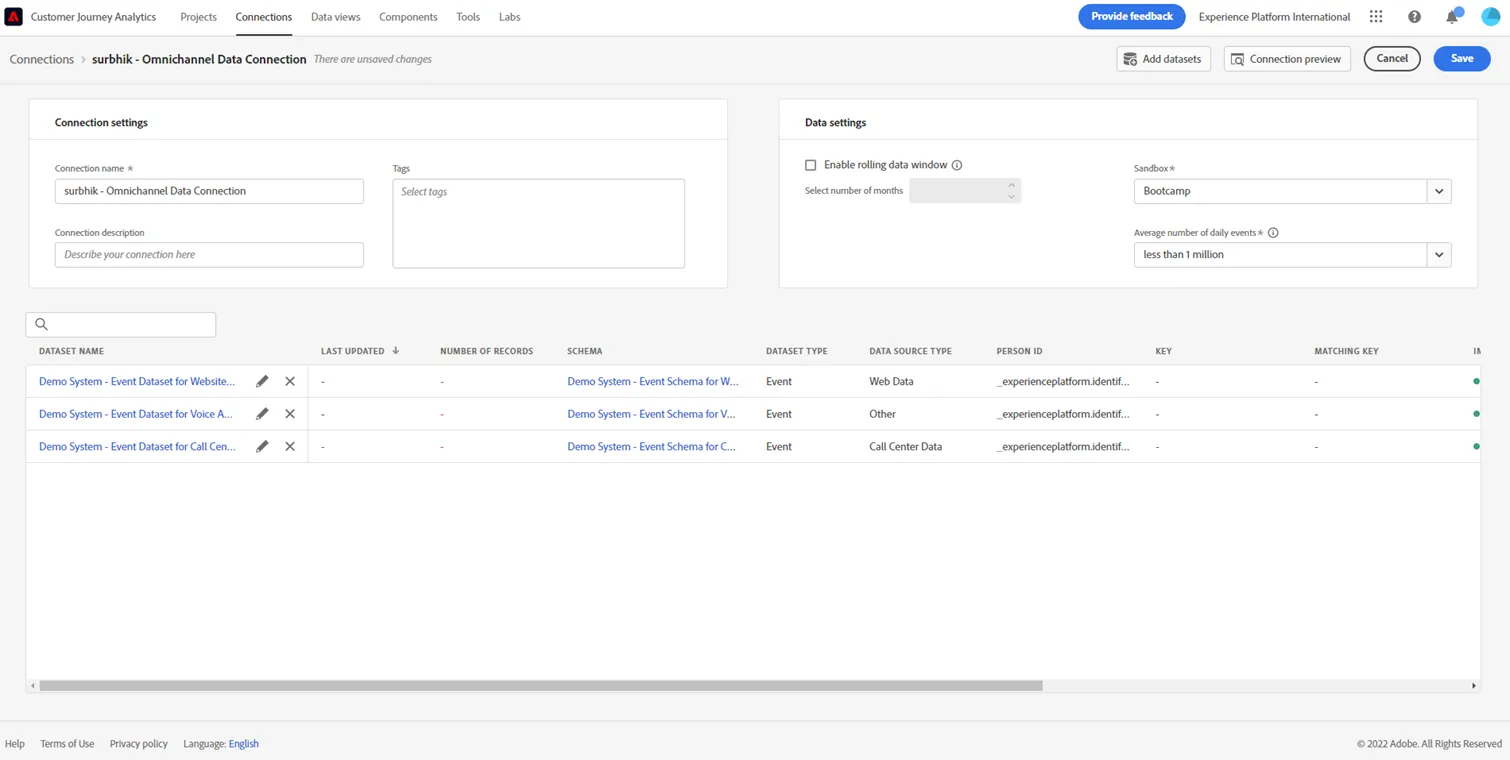Click the horizontal table scrollbar
The height and width of the screenshot is (760, 1510).
pyautogui.click(x=541, y=686)
